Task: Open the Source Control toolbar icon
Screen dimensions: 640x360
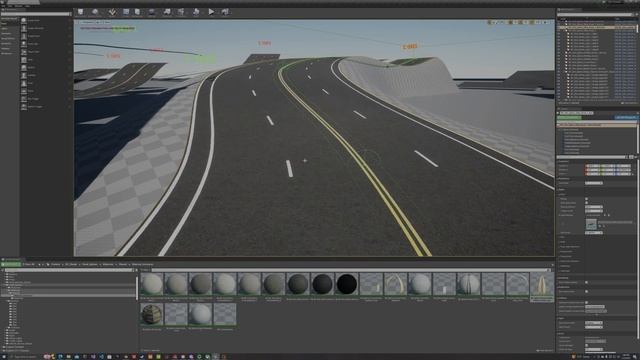Action: pos(95,12)
